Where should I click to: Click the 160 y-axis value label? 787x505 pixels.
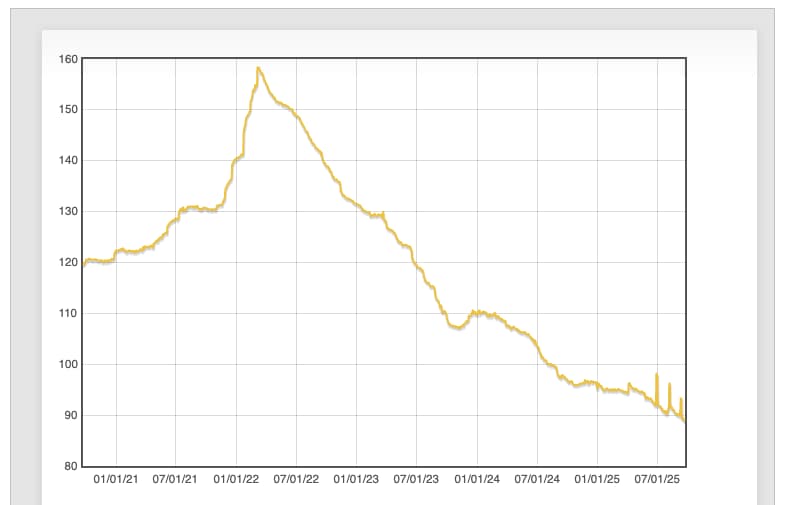[x=67, y=59]
